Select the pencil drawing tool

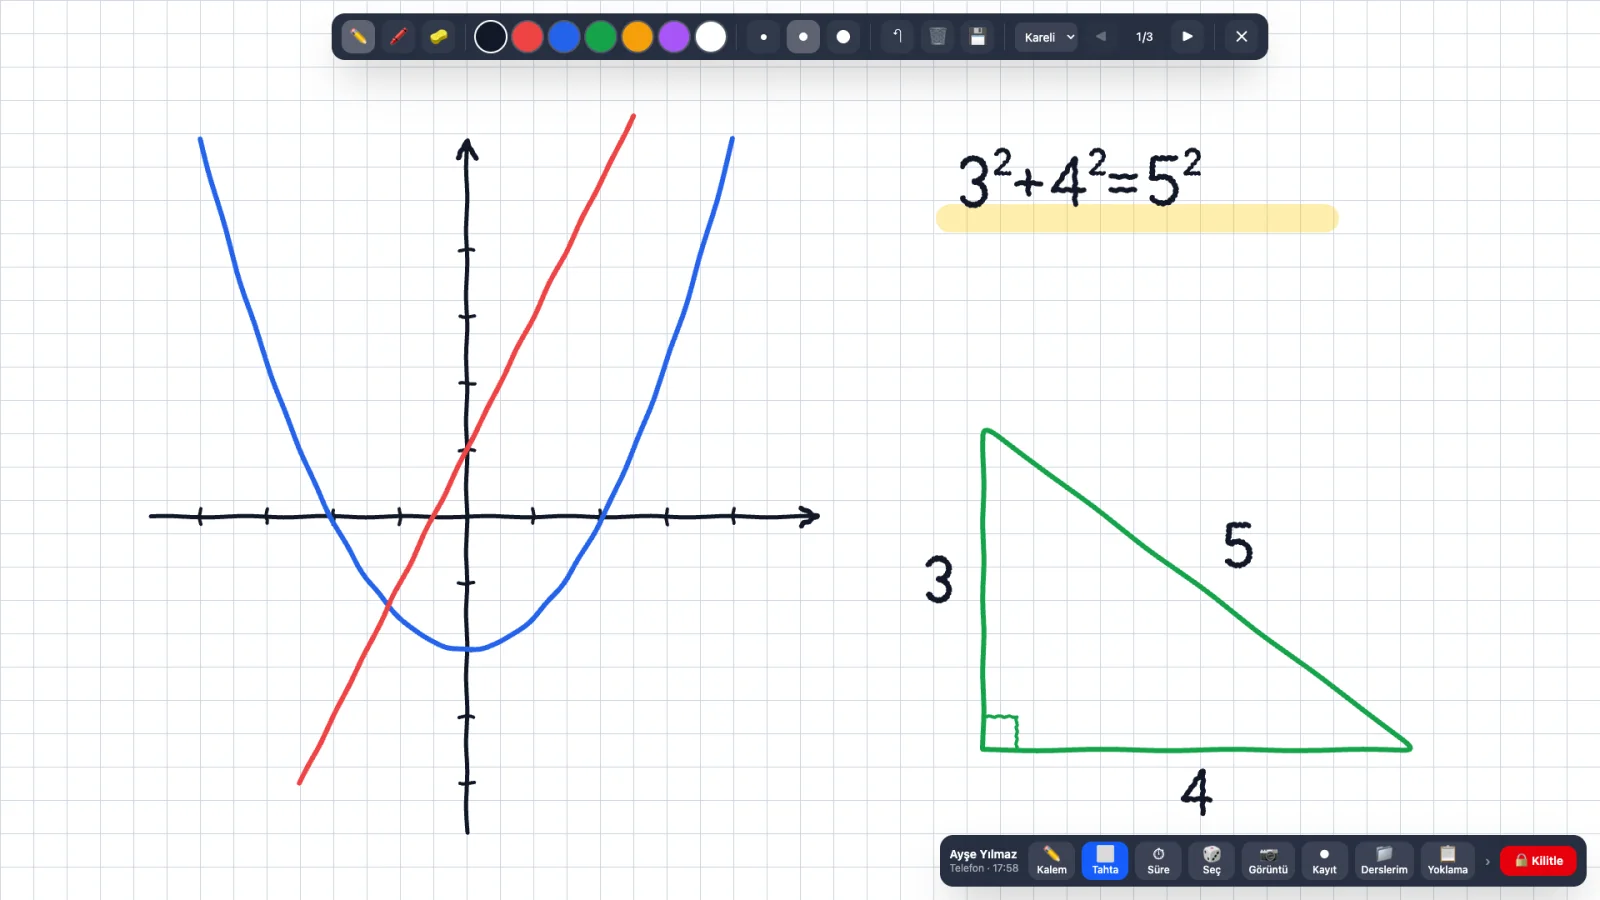[358, 37]
